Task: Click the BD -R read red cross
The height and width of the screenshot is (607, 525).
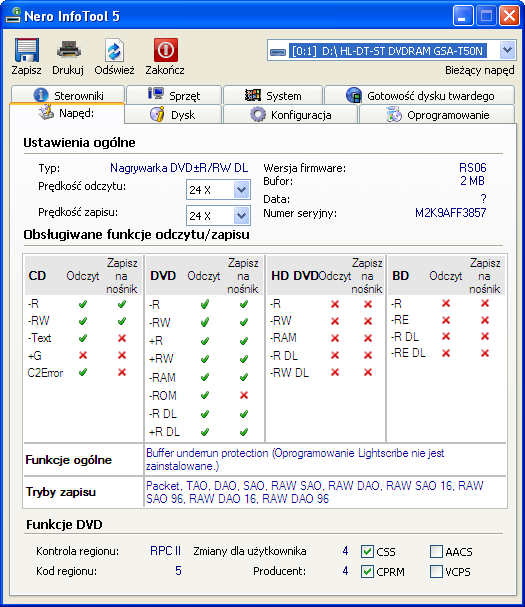Action: (446, 303)
